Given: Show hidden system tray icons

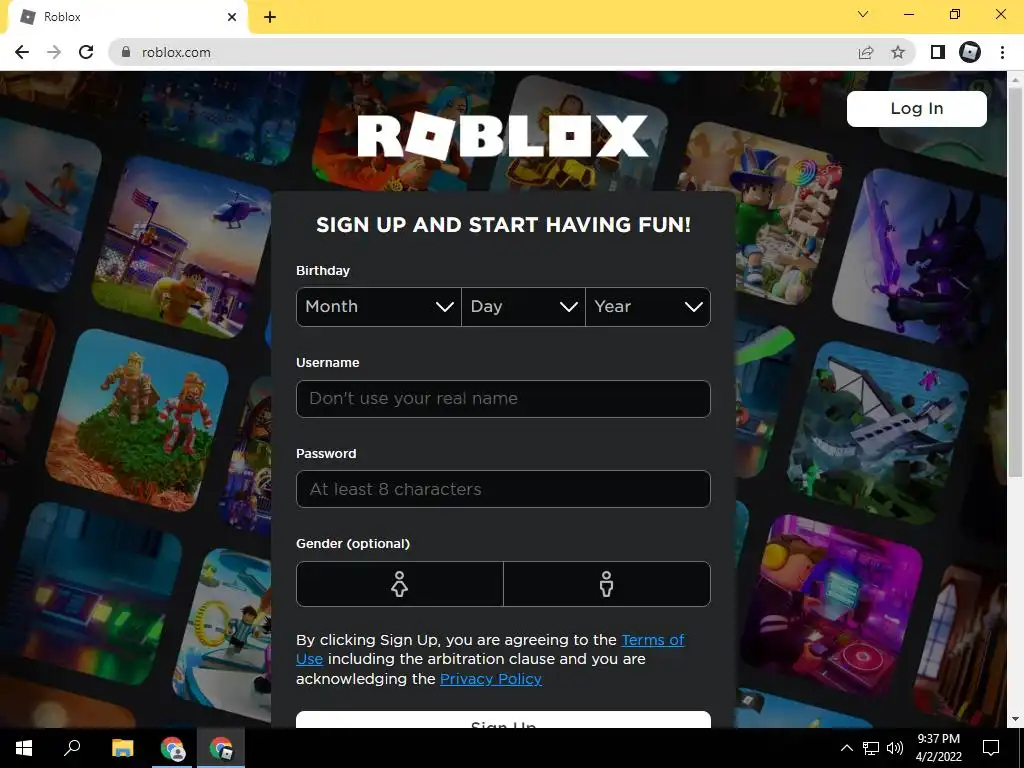Looking at the screenshot, I should pos(846,748).
